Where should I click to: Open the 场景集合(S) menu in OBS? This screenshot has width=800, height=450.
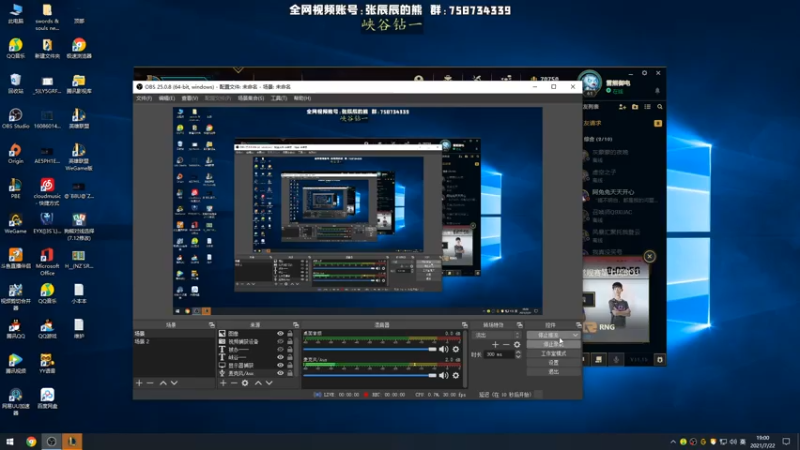tap(251, 98)
